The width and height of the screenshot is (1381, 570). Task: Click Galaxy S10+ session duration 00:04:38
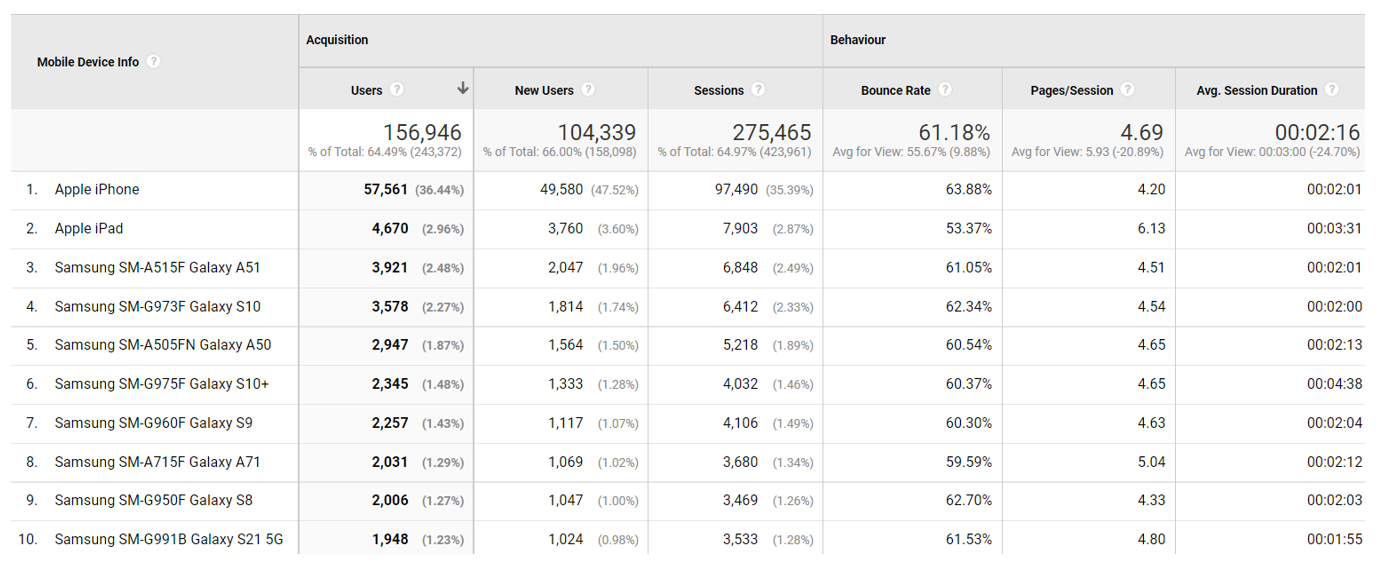coord(1334,383)
